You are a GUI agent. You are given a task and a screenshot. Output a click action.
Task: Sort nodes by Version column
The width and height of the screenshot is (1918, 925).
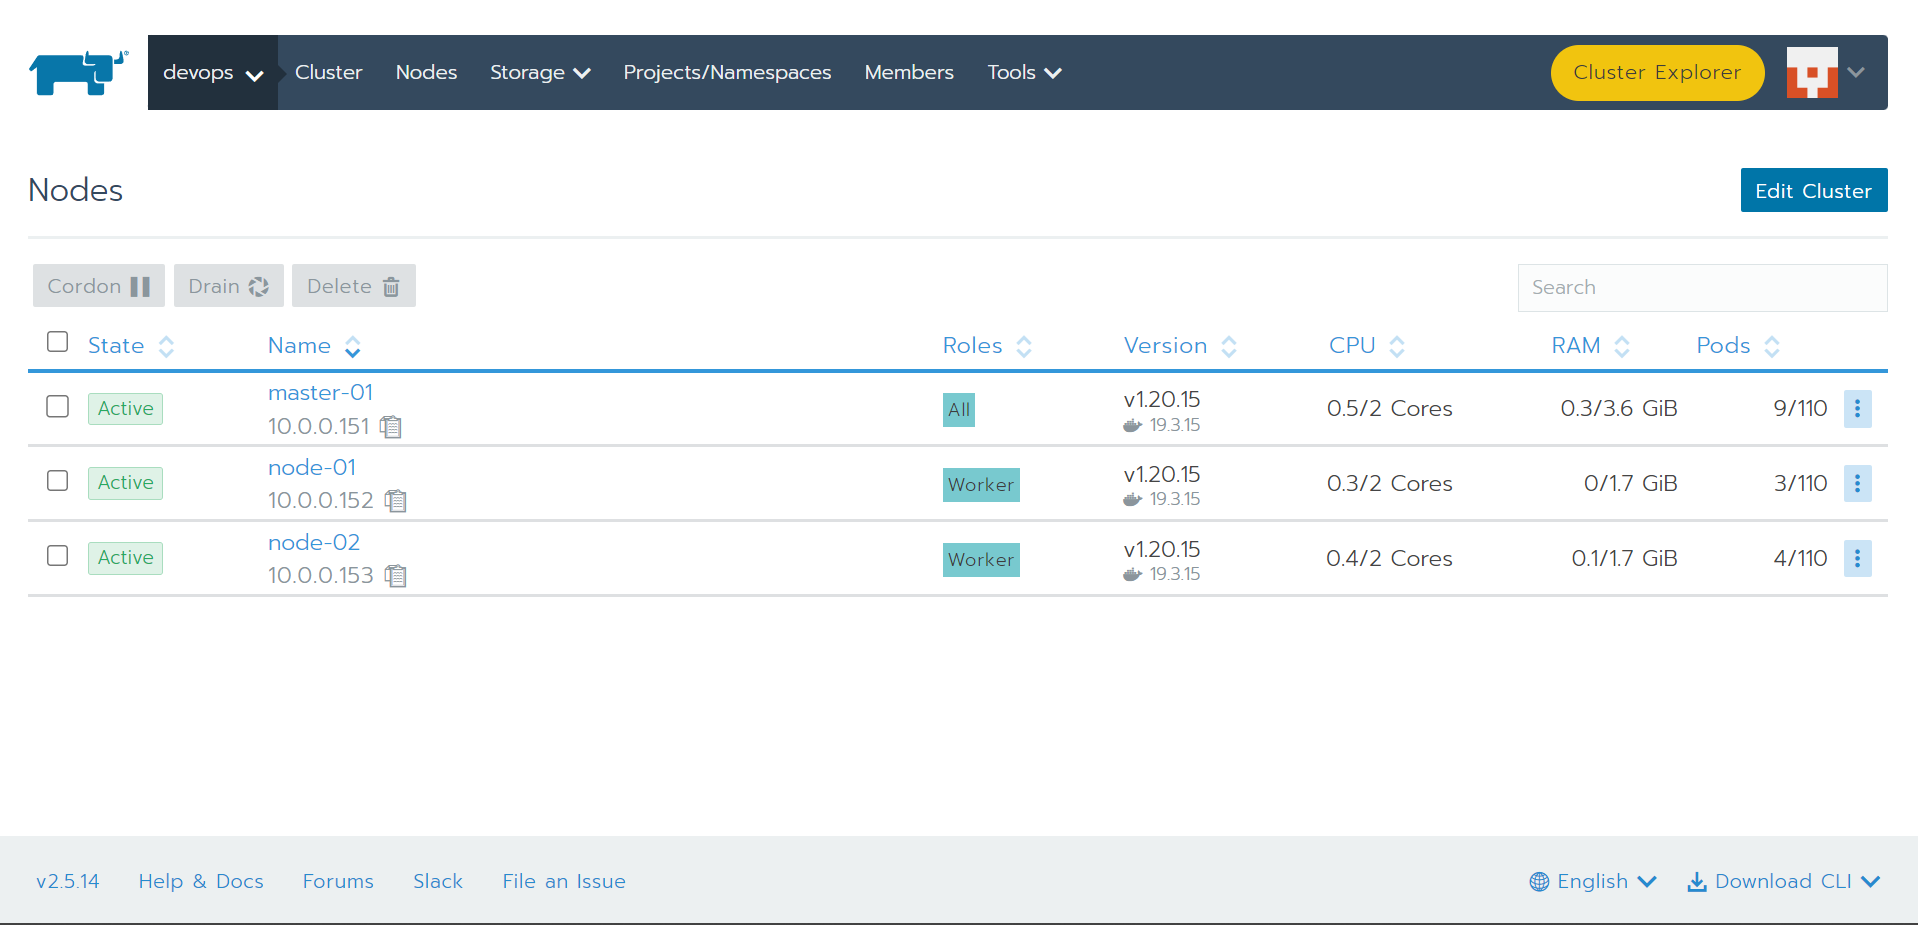coord(1180,346)
